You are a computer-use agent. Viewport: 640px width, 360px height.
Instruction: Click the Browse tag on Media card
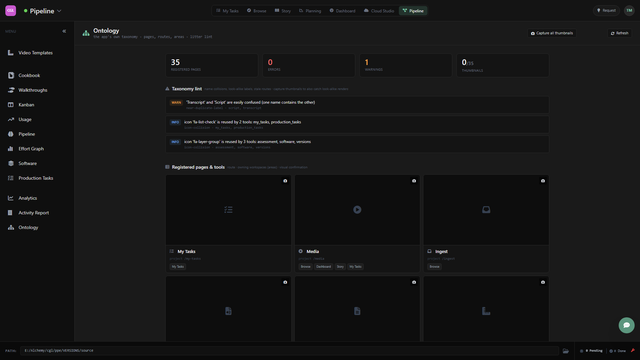(x=305, y=267)
